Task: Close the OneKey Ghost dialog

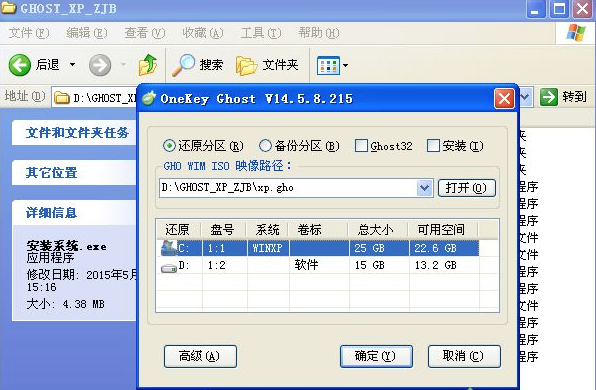Action: 504,99
